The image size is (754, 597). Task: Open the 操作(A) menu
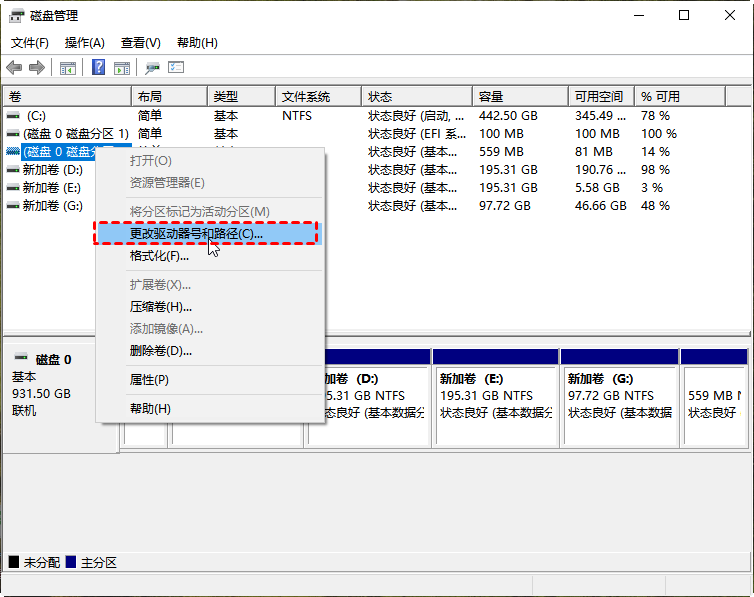85,43
